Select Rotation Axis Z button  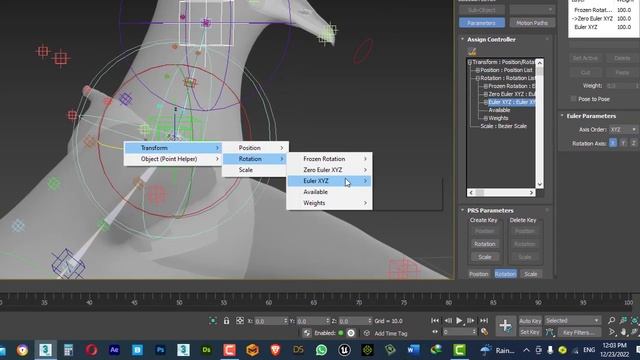coord(633,143)
